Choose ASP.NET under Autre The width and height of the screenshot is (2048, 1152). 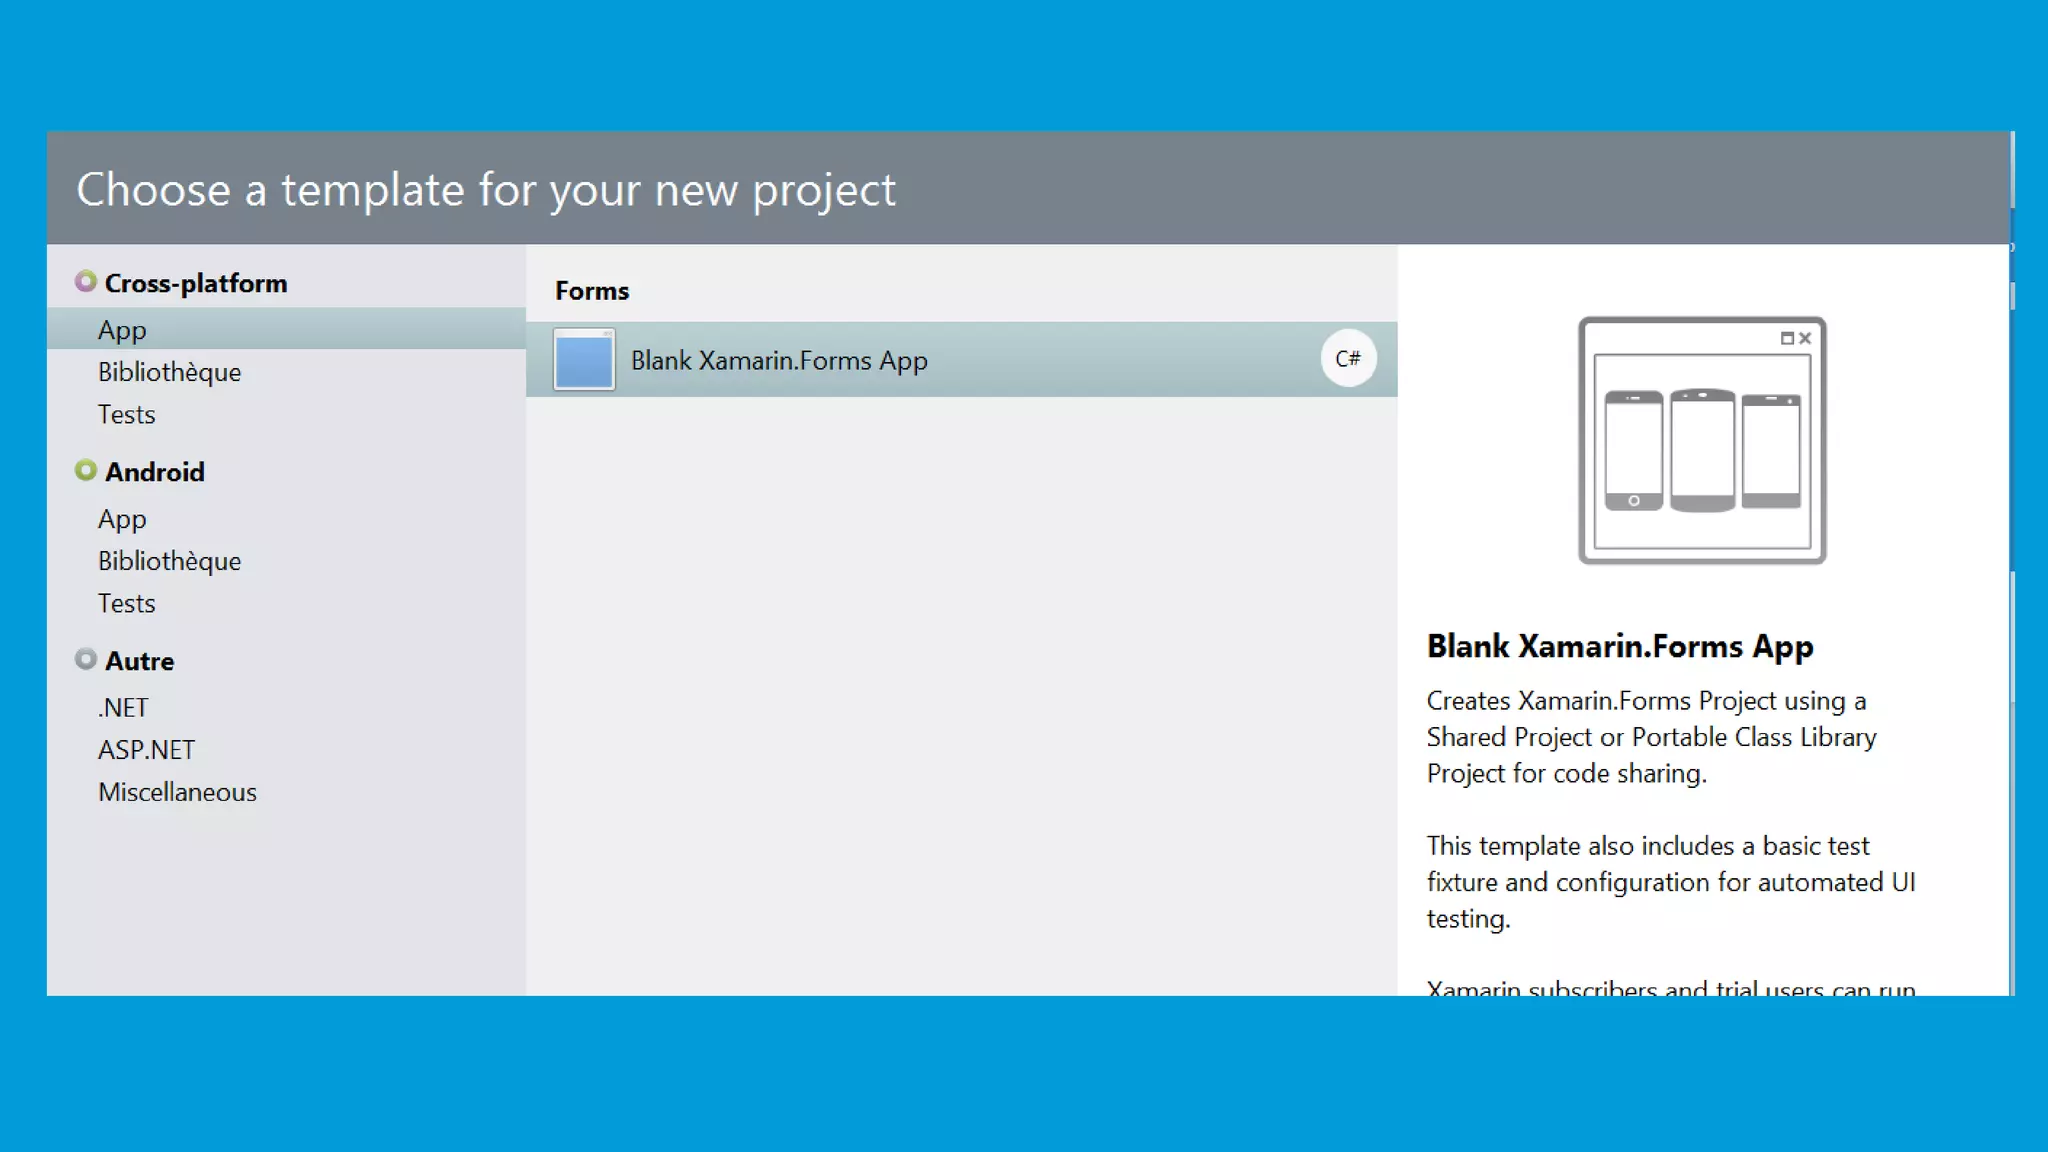coord(146,750)
